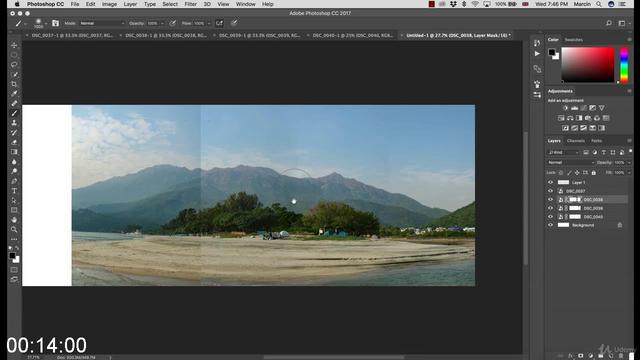Toggle lock transparent pixels
This screenshot has height=360, width=640.
click(x=561, y=173)
